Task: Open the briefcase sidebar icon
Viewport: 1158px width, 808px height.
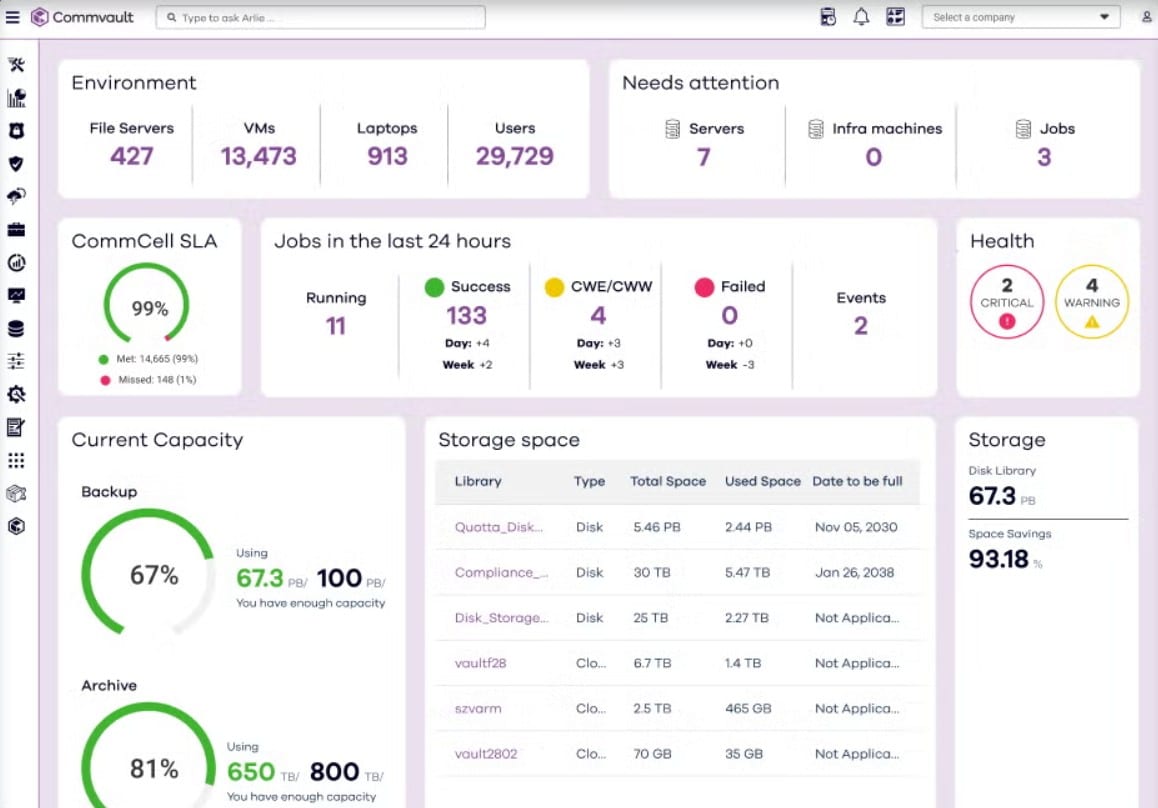Action: coord(16,230)
